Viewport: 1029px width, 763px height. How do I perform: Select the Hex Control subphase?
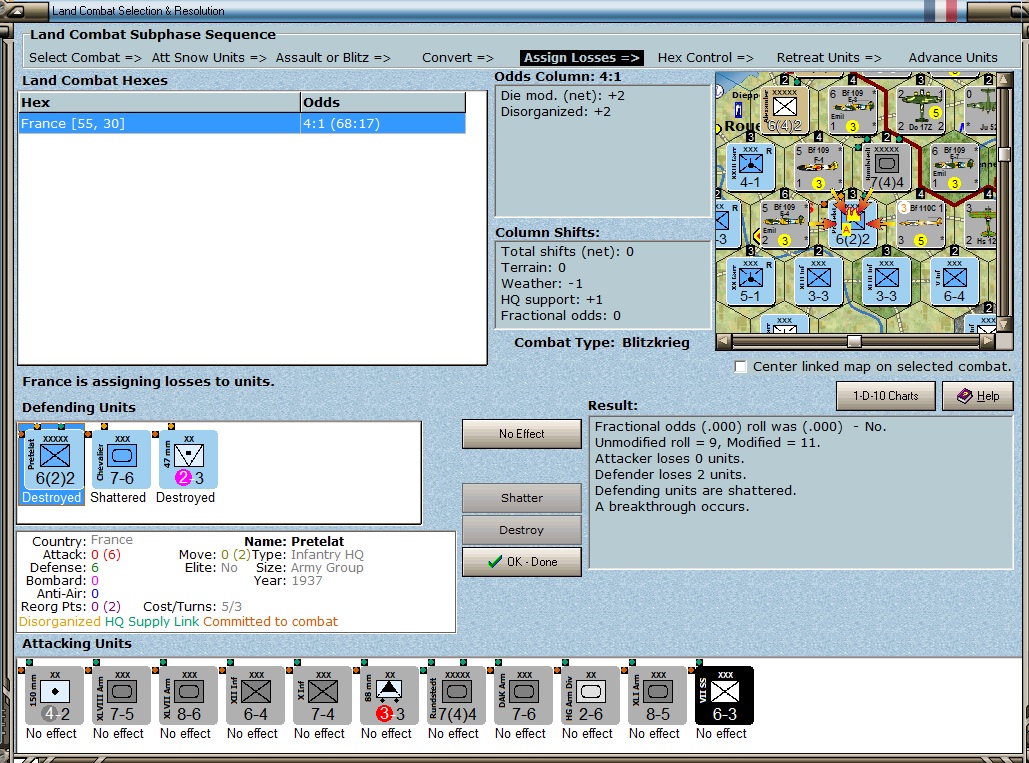pyautogui.click(x=705, y=58)
